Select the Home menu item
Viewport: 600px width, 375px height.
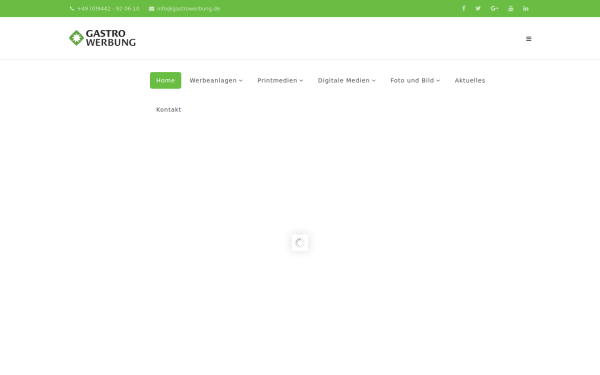(165, 80)
